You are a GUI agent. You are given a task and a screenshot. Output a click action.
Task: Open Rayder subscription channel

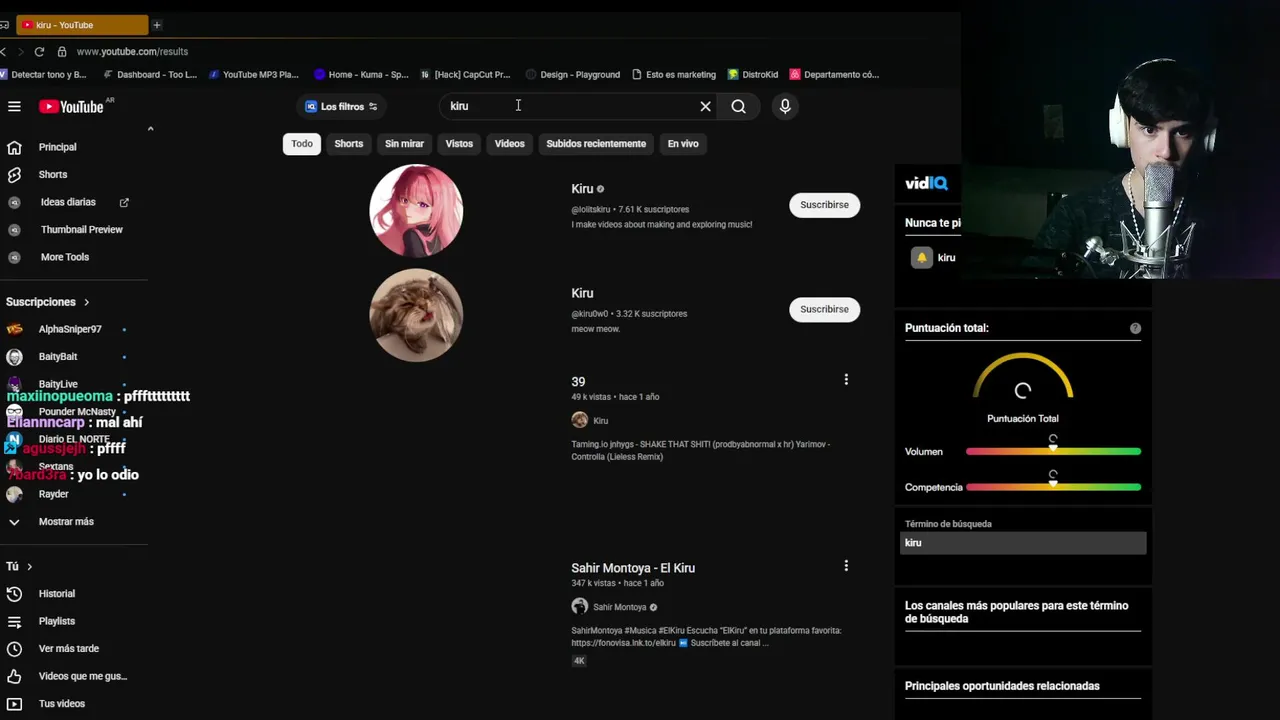pos(54,494)
